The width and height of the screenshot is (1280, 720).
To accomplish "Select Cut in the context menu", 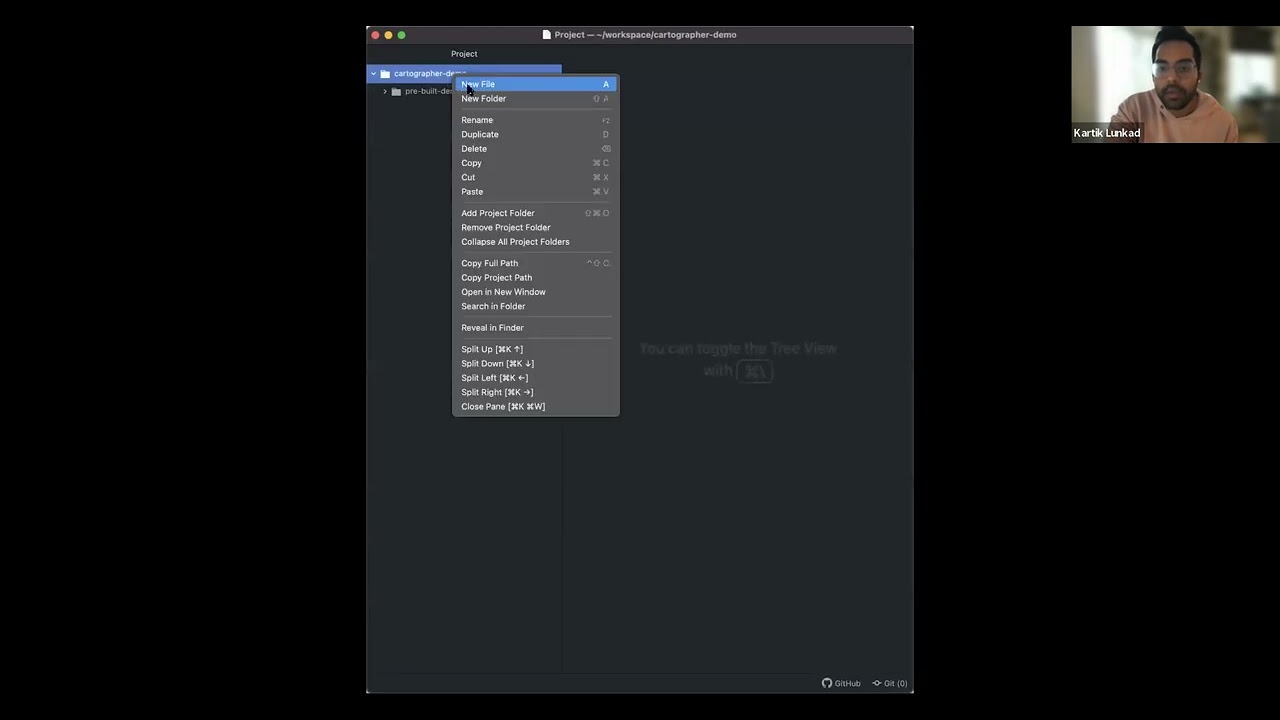I will tap(536, 177).
